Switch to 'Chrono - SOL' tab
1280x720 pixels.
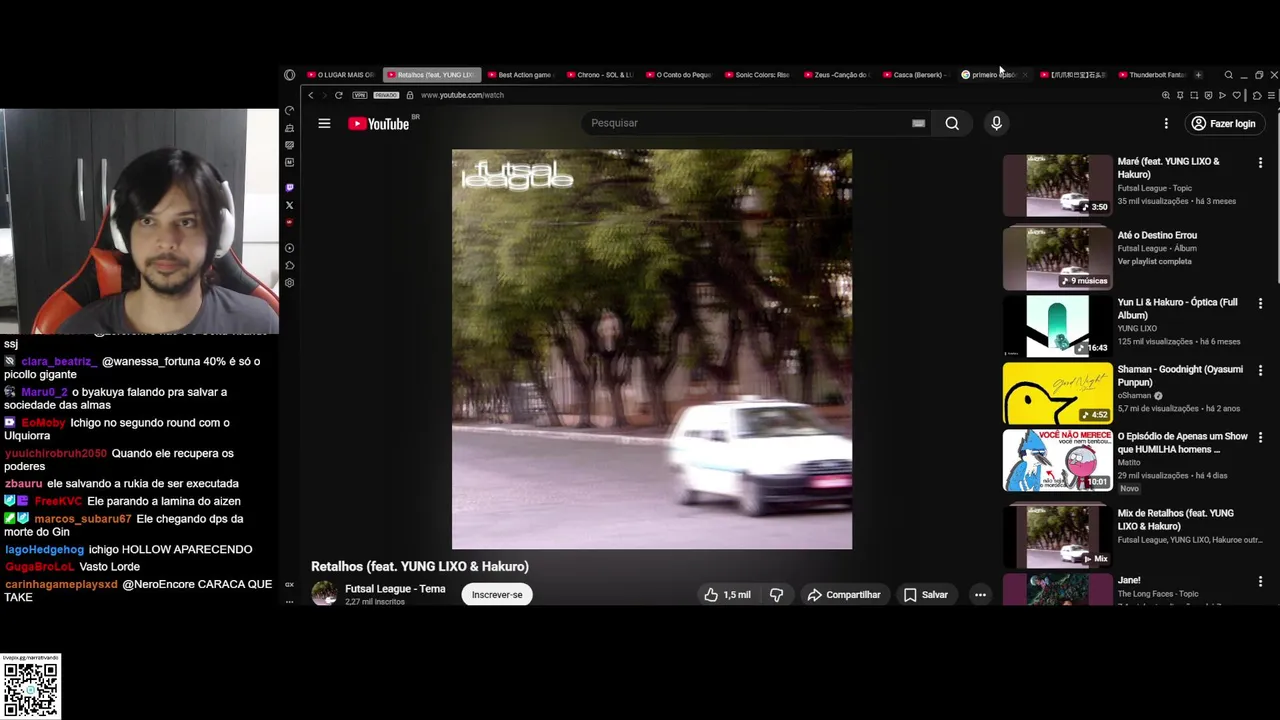(600, 75)
